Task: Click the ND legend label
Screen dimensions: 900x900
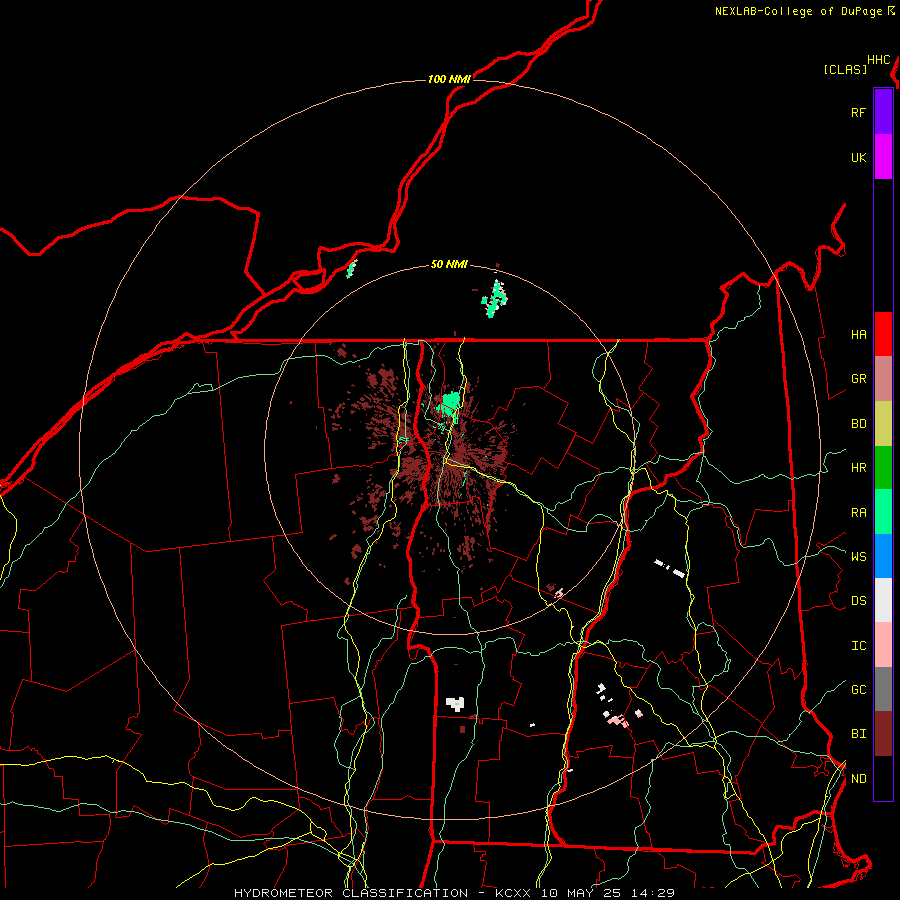Action: coord(858,778)
